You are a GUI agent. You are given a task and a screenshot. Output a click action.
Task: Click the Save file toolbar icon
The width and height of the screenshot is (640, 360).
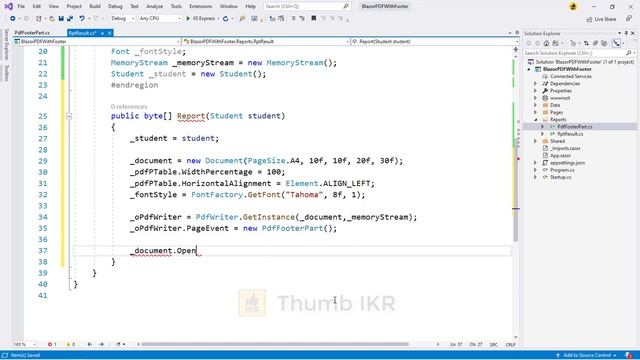pyautogui.click(x=61, y=18)
